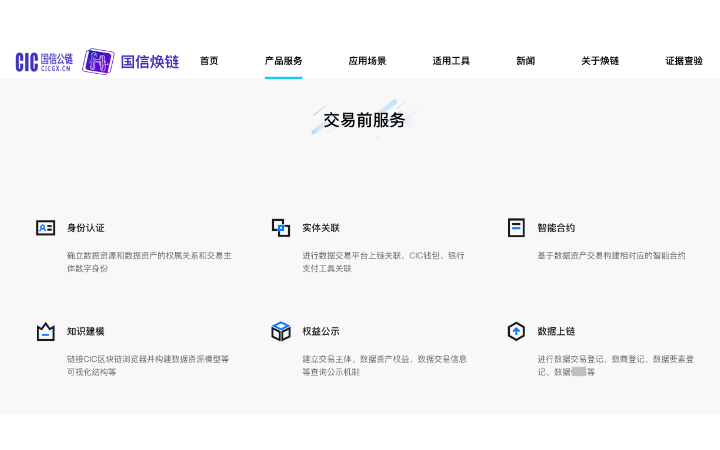Click the 数据上链 upload hexagon icon

click(516, 331)
